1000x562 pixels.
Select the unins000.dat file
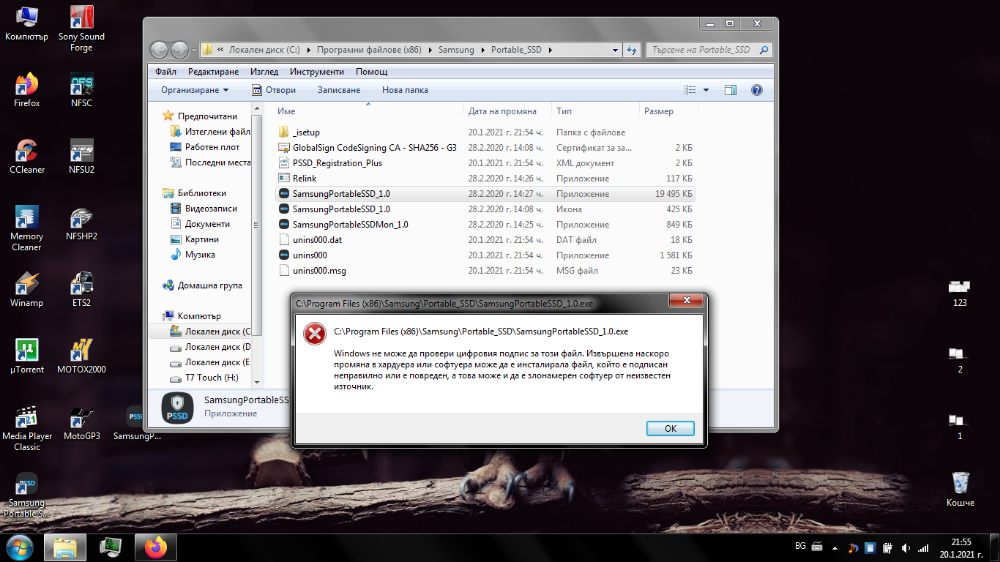(x=317, y=240)
